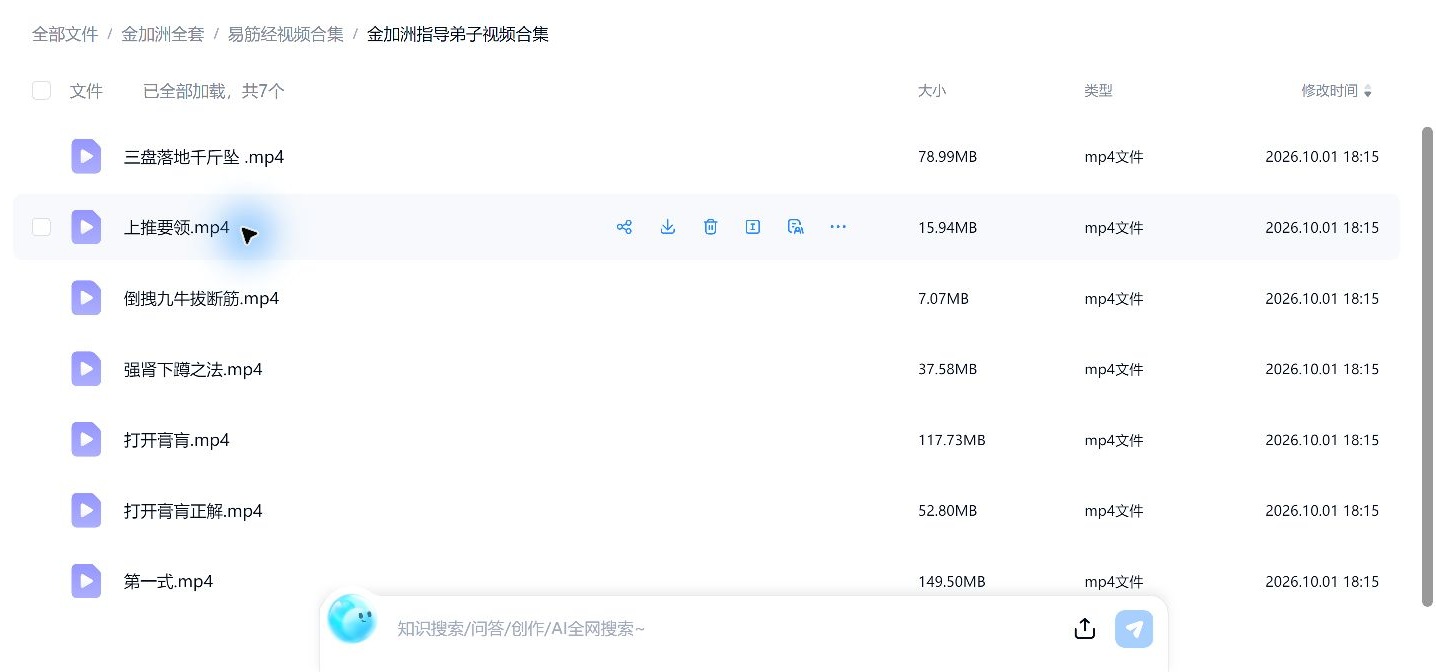Delete 上推要领.mp4 with the trash icon
The height and width of the screenshot is (672, 1436).
(x=710, y=227)
